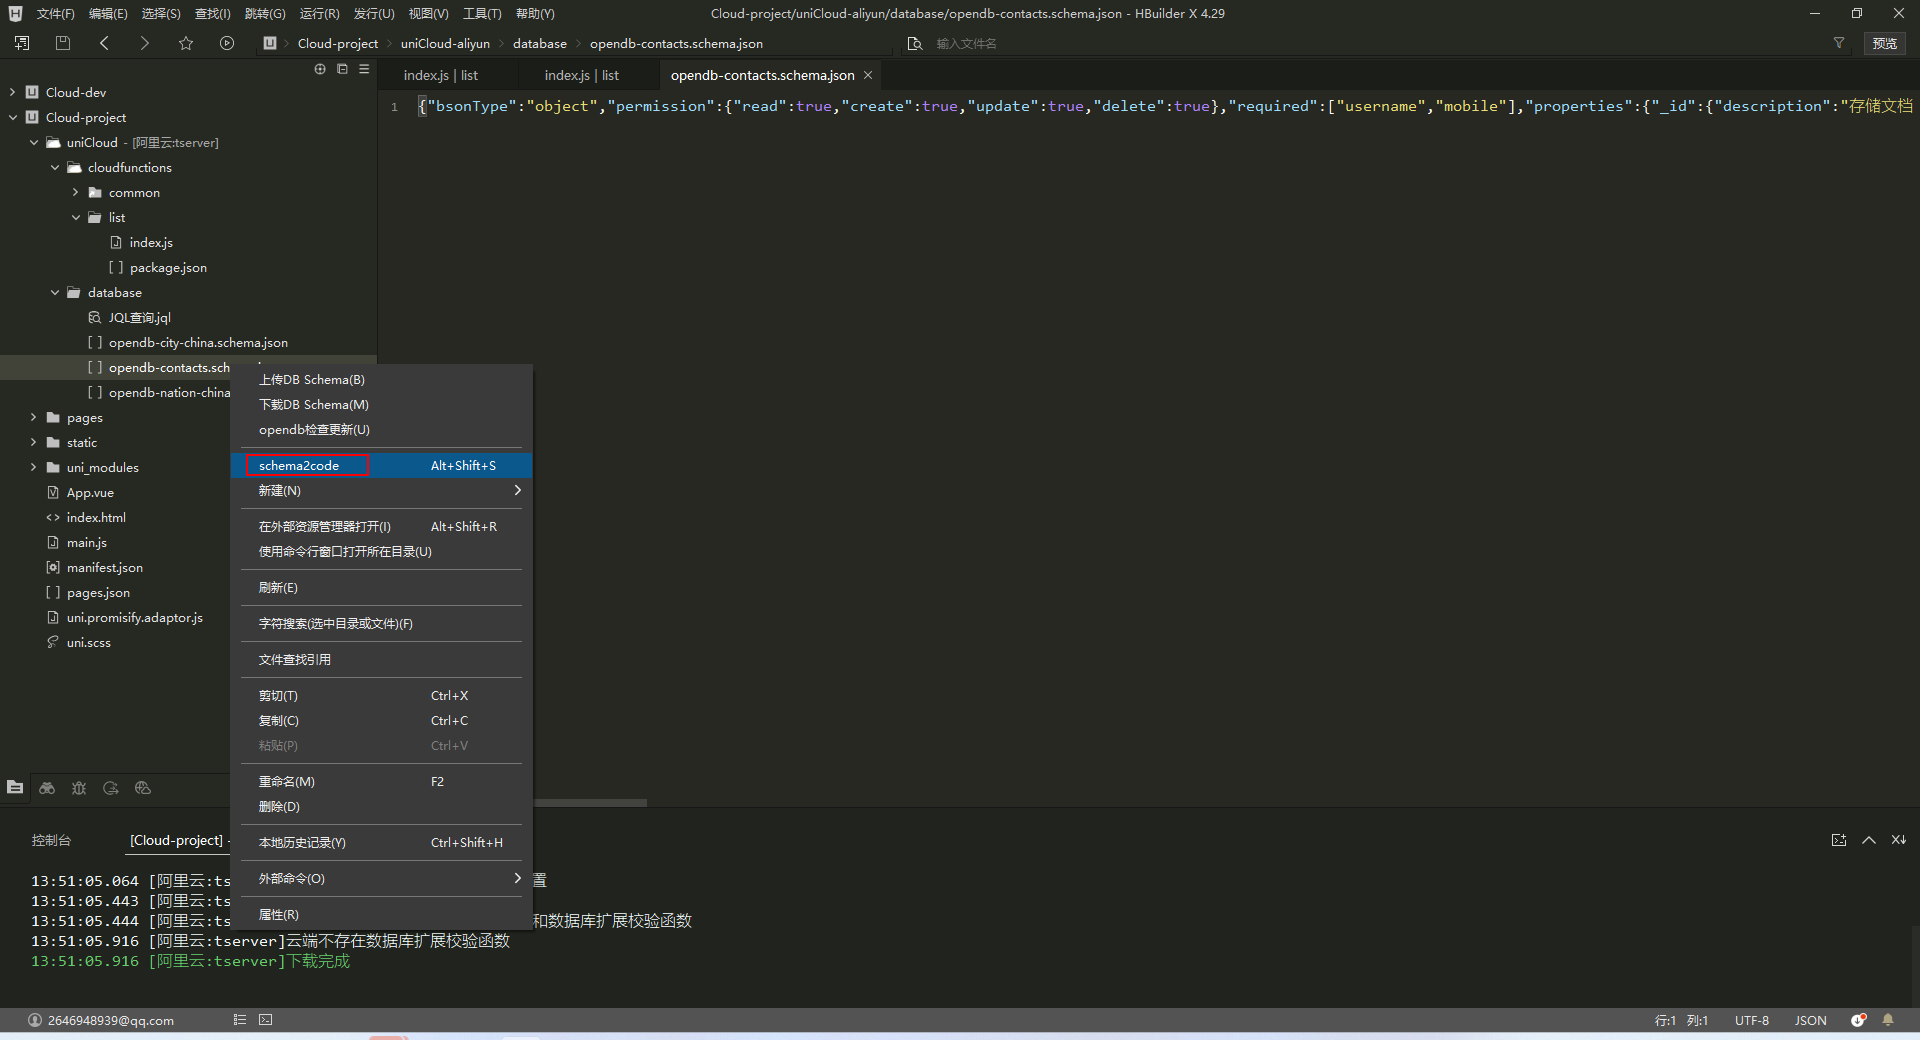Choose opendb检查更新(U) menu entry
Image resolution: width=1920 pixels, height=1040 pixels.
pyautogui.click(x=381, y=429)
